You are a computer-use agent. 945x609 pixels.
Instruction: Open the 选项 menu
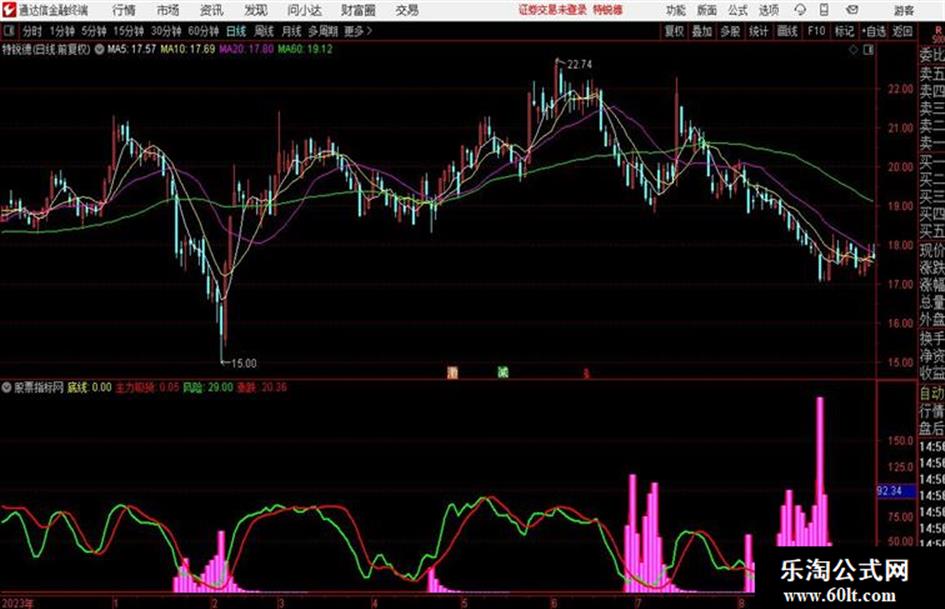(x=769, y=10)
